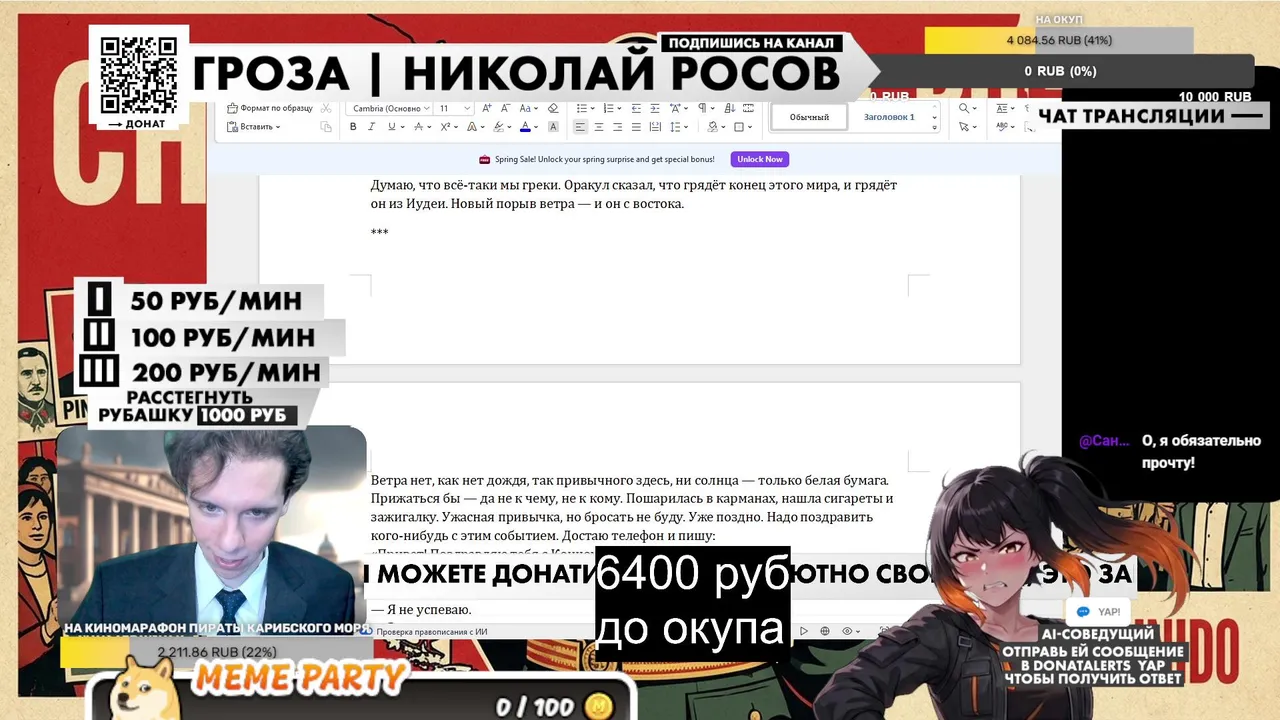Click the Select cursor-arrow icon
Viewport: 1280px width, 720px height.
(964, 127)
